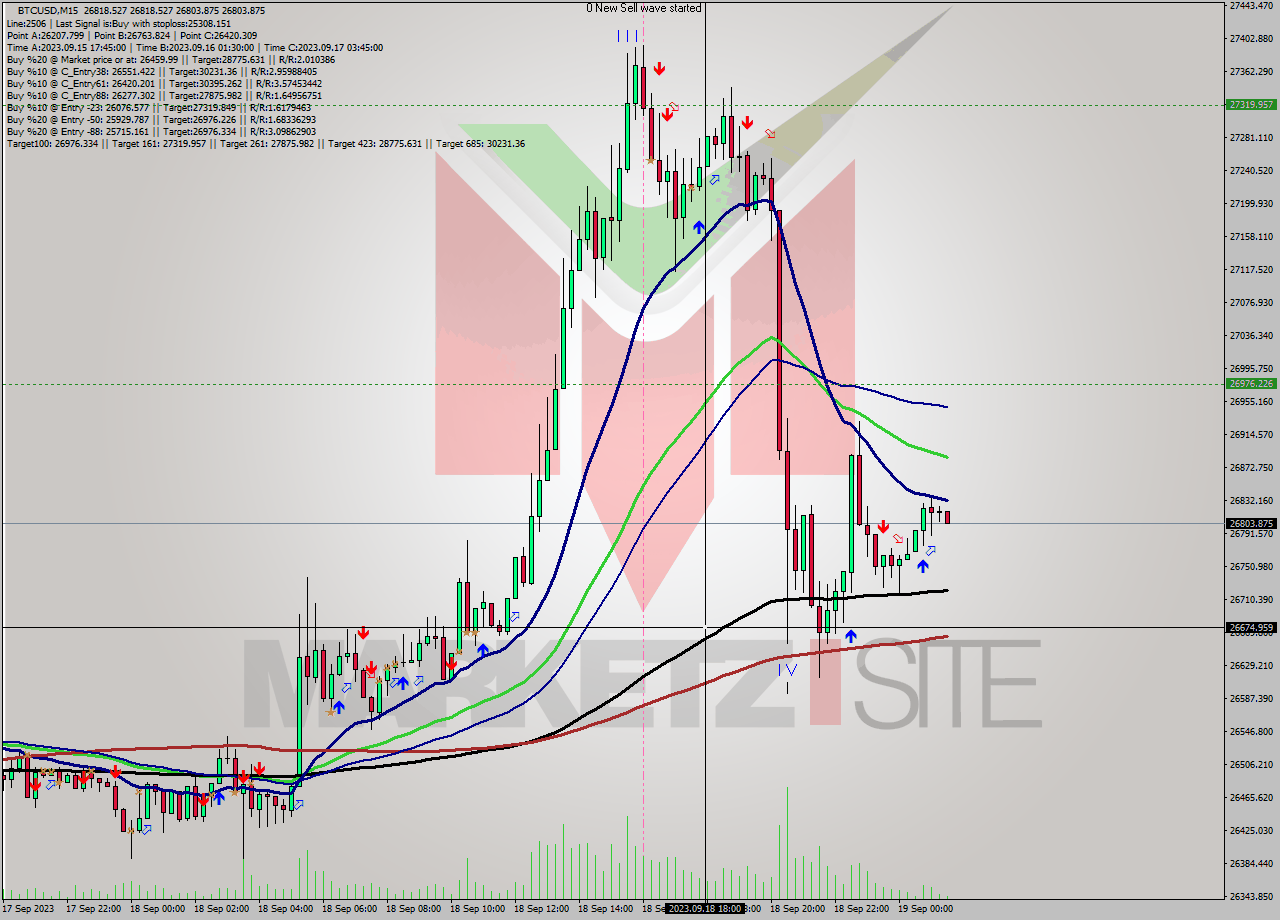Click the '18 Sep 10:00' time axis label

point(478,909)
